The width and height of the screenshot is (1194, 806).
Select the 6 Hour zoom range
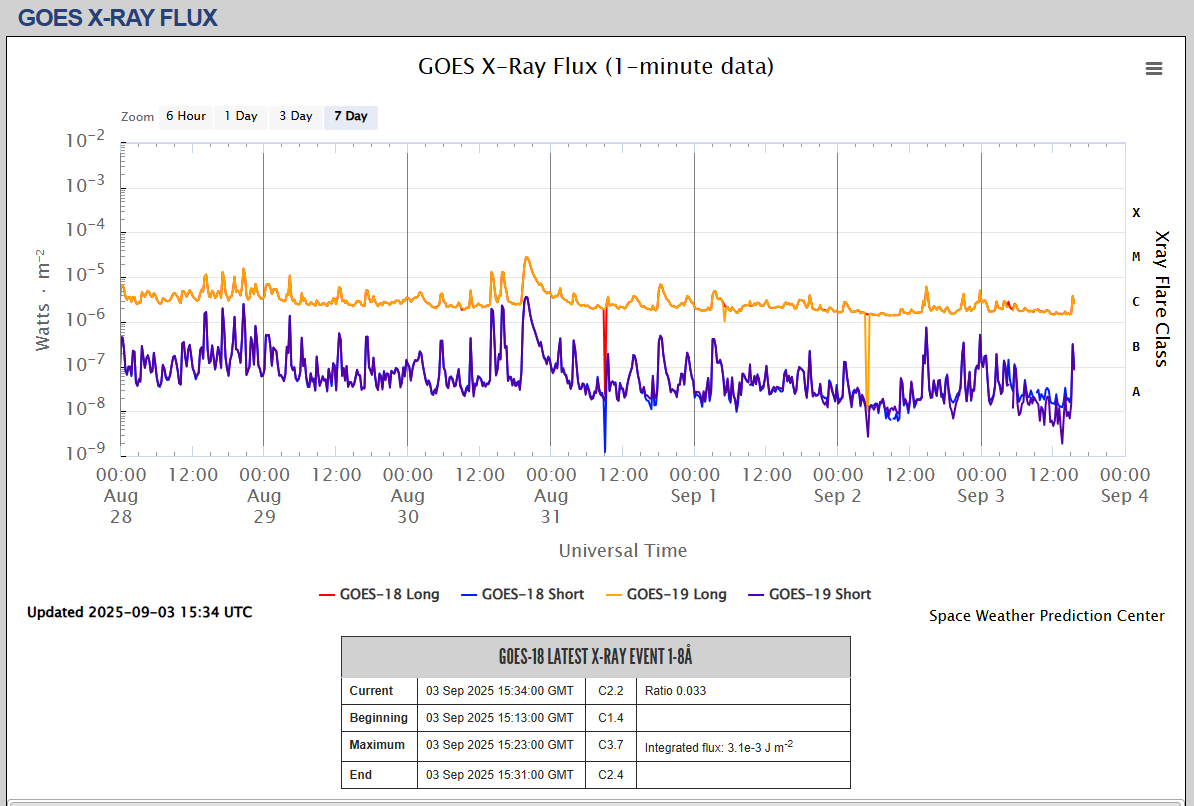185,116
